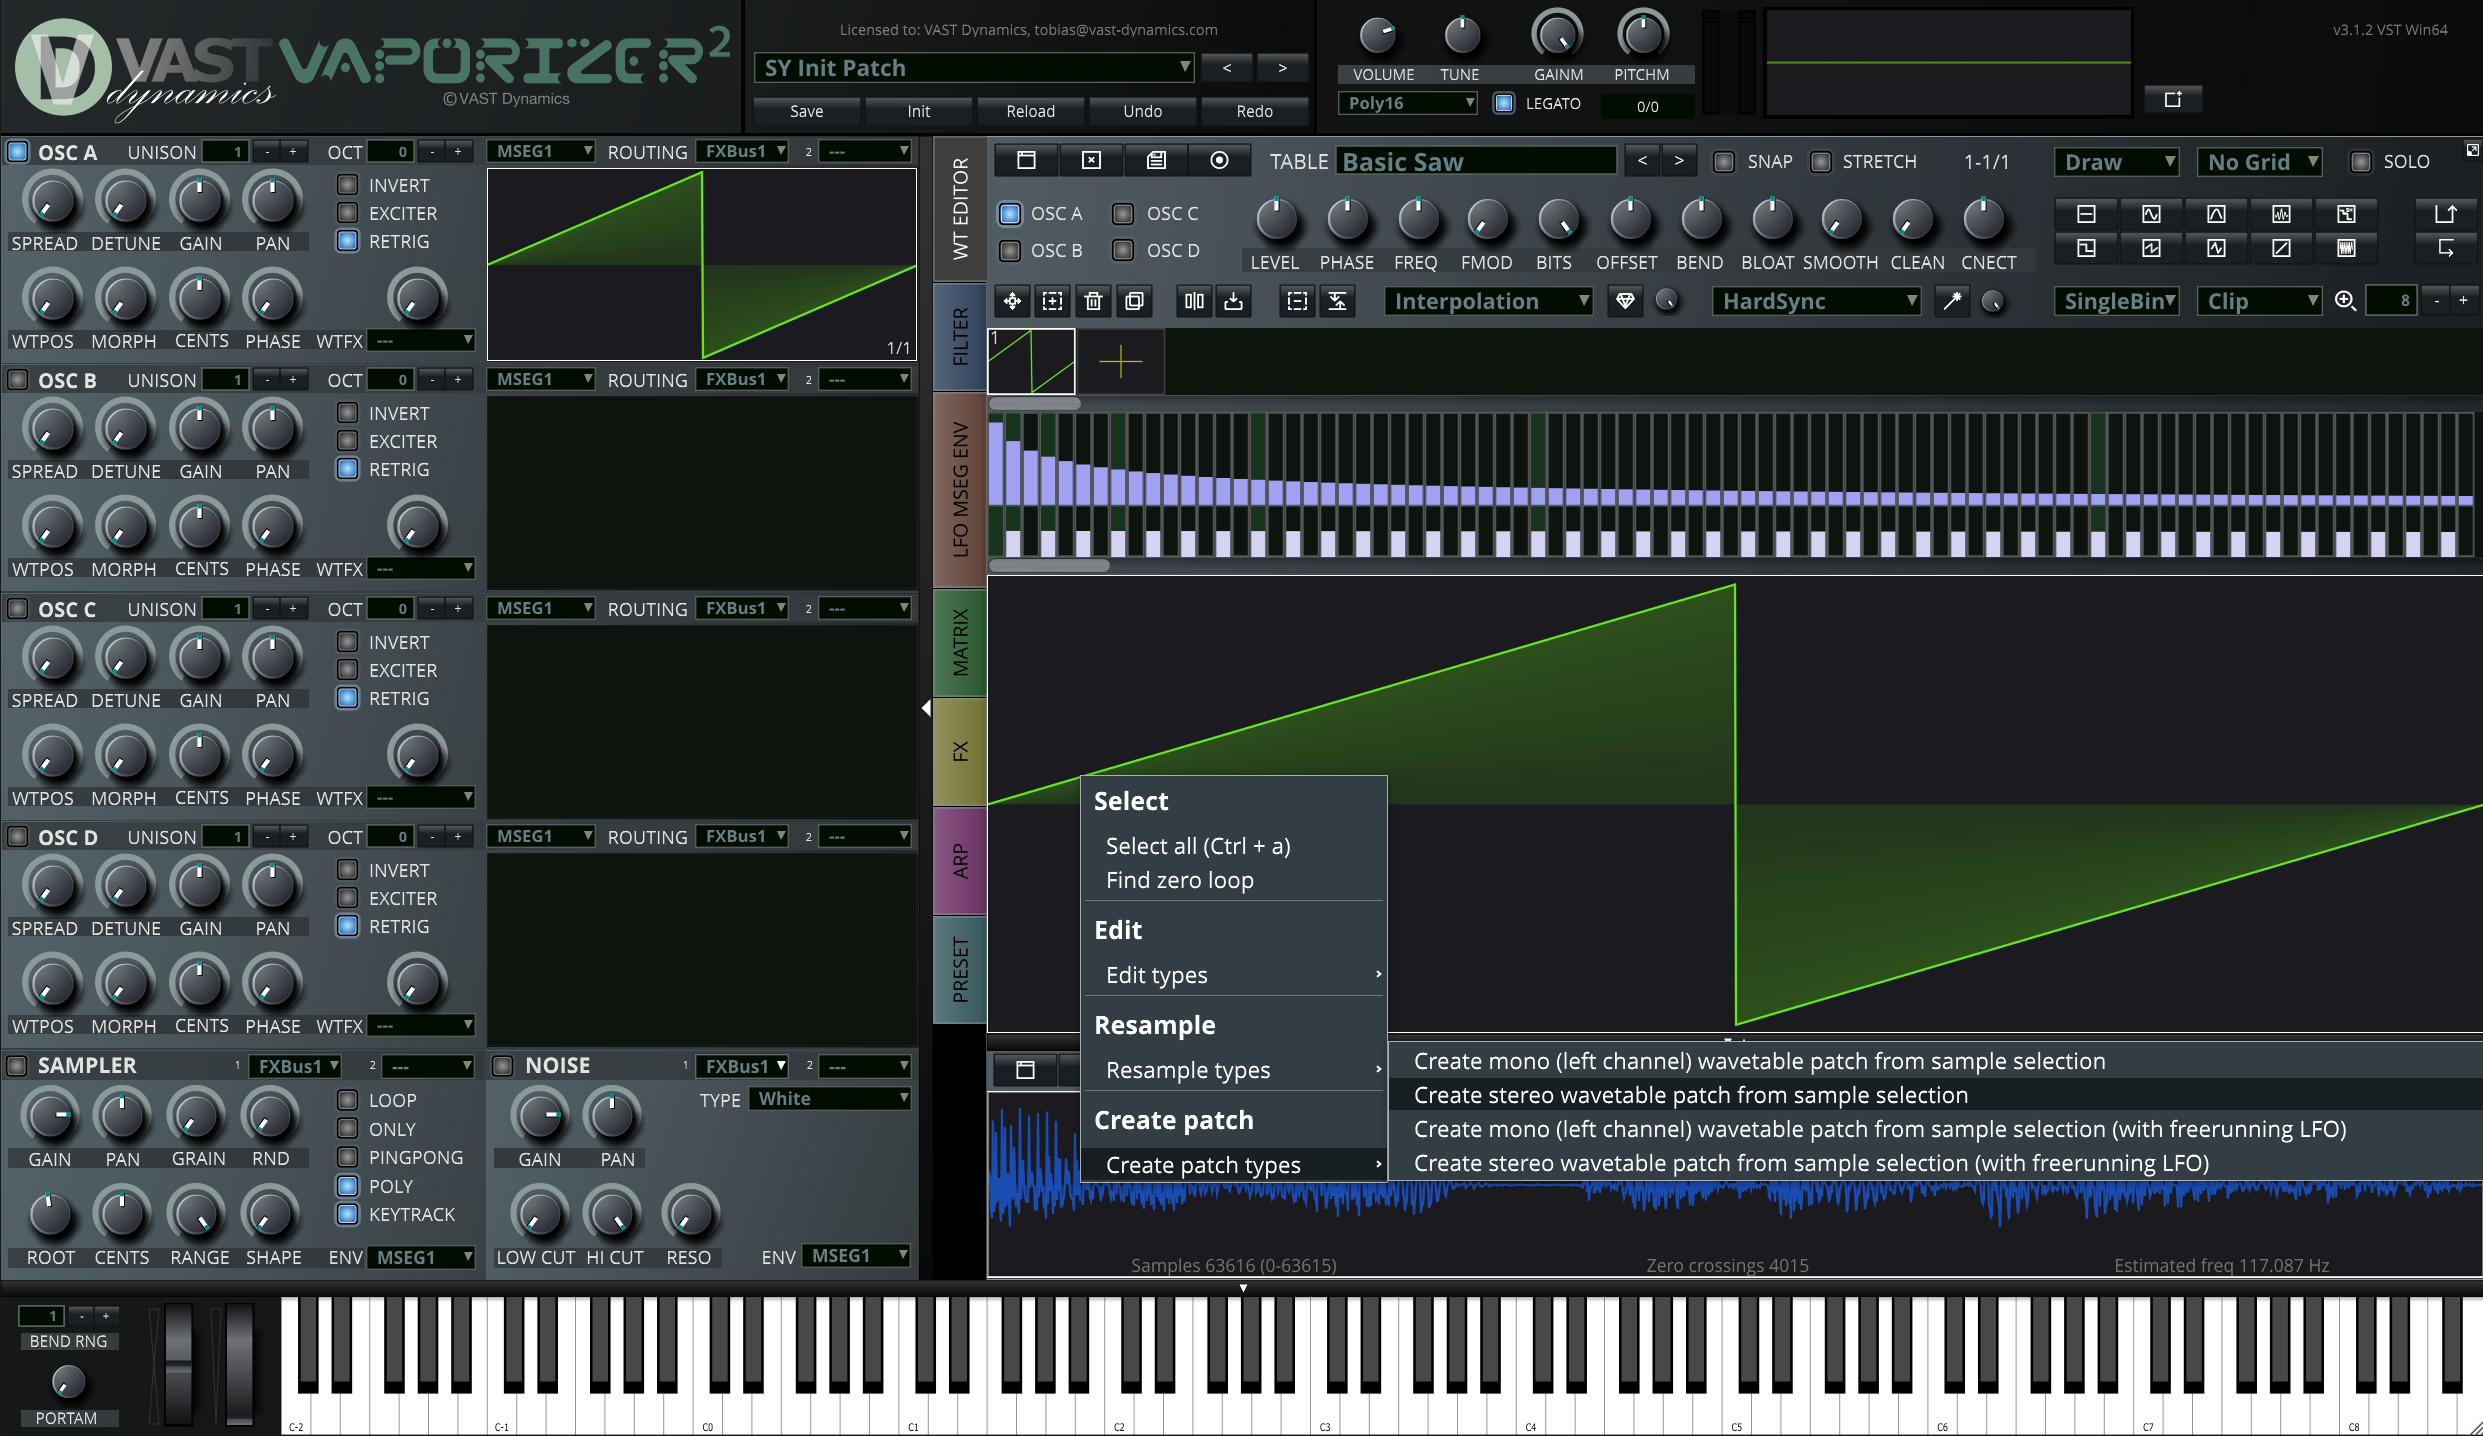Click the VOLUME knob
Viewport: 2483px width, 1436px height.
click(x=1378, y=37)
